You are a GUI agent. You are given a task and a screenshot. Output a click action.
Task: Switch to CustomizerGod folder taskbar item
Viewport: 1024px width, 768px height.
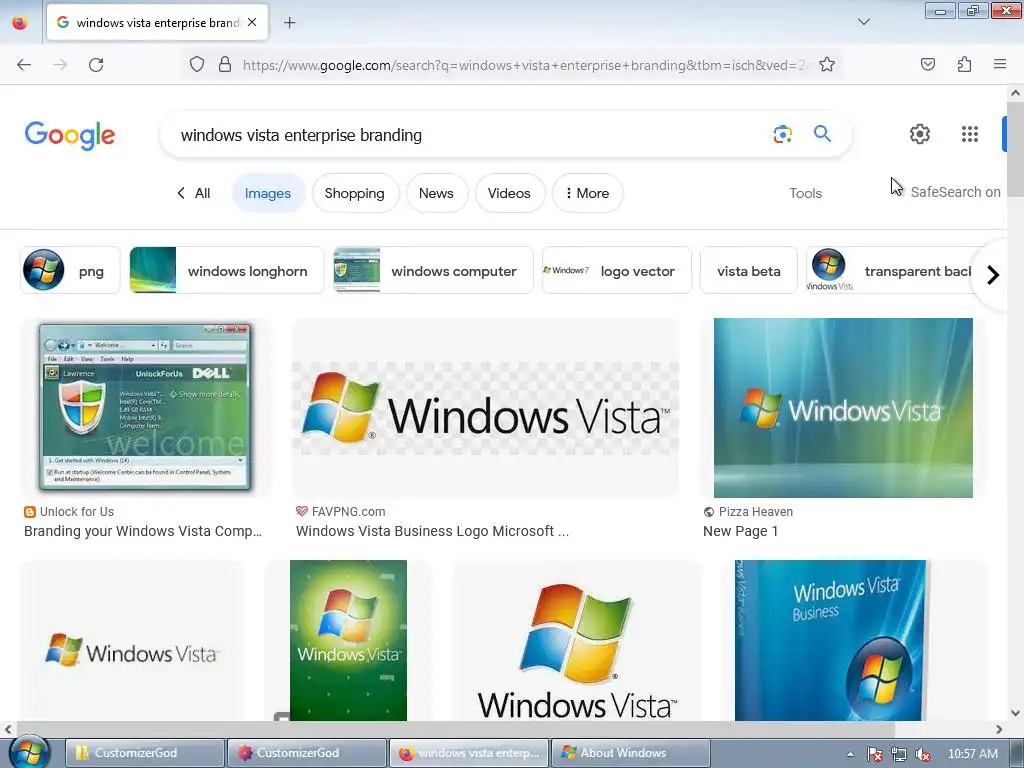[x=145, y=753]
